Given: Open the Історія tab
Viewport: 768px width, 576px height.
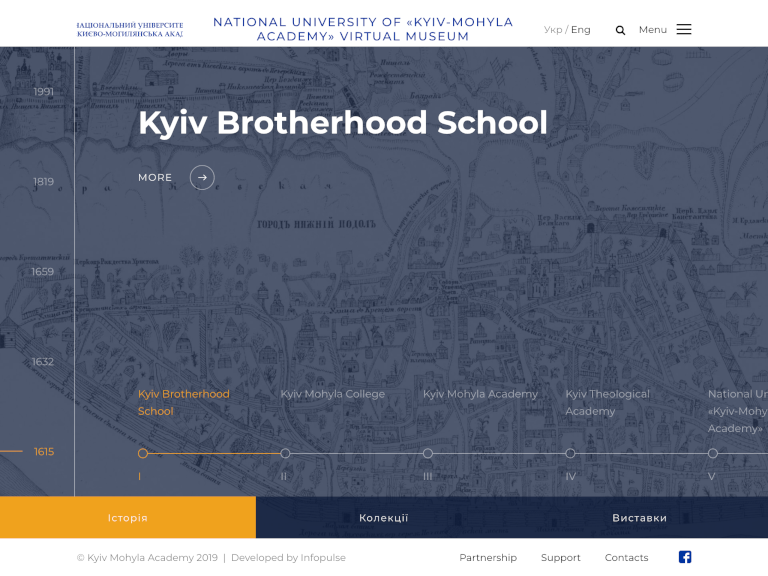Looking at the screenshot, I should coord(128,517).
